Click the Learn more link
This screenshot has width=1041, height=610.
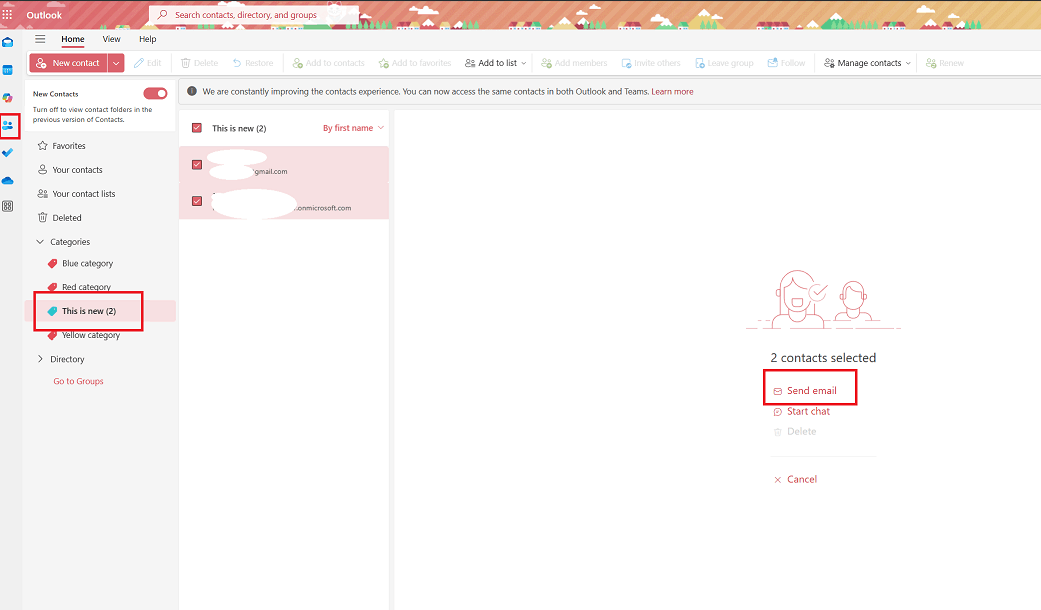[672, 92]
